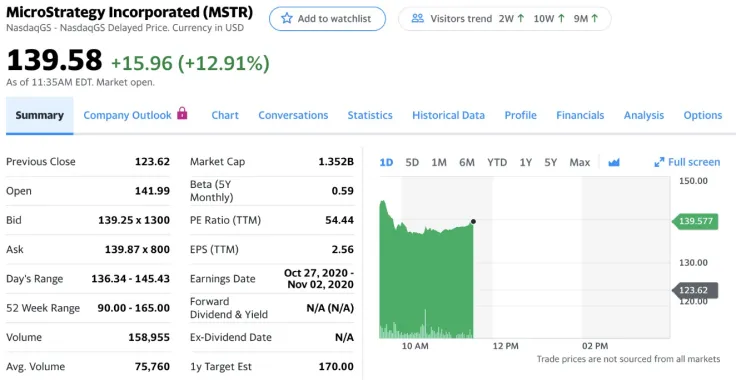The height and width of the screenshot is (380, 736).
Task: Open the Financials tab
Action: click(580, 115)
